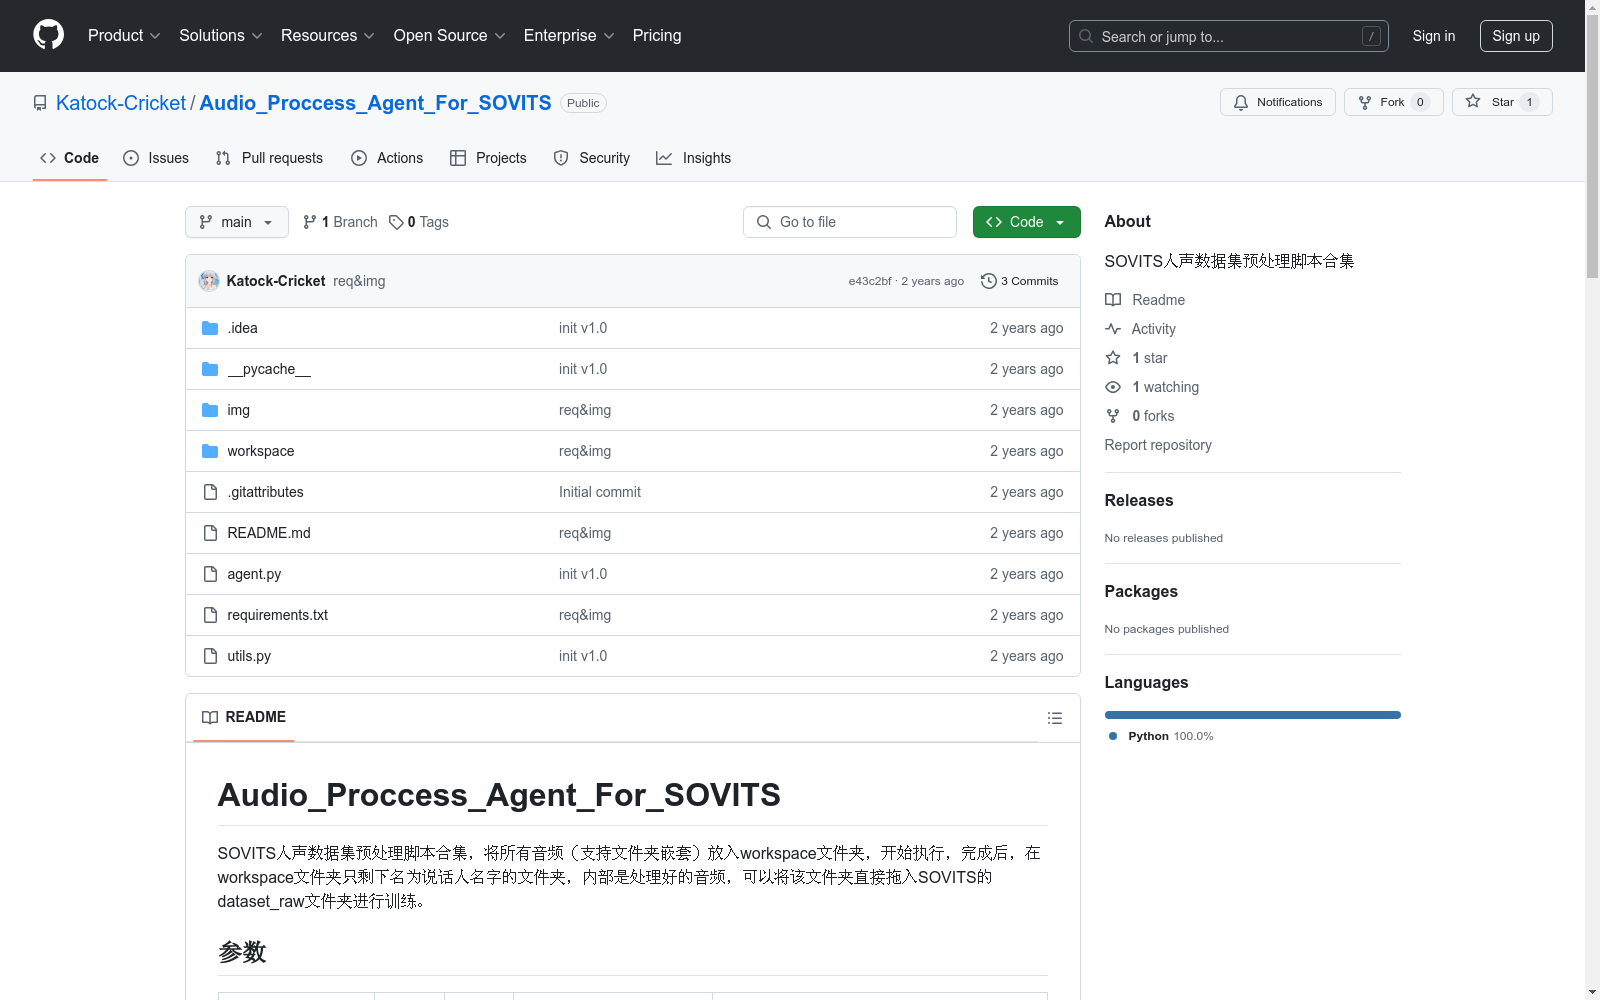Click the Sign up button
This screenshot has width=1600, height=1000.
[x=1516, y=36]
